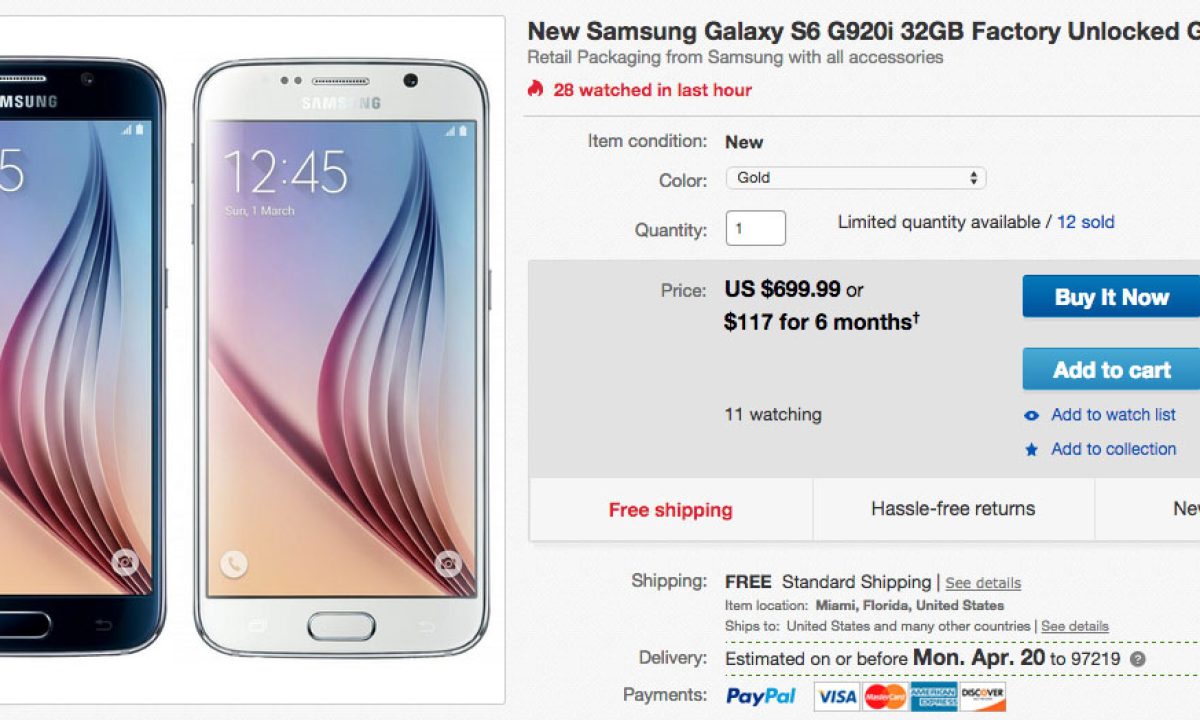Select the Free shipping tab
The width and height of the screenshot is (1200, 720).
(671, 510)
